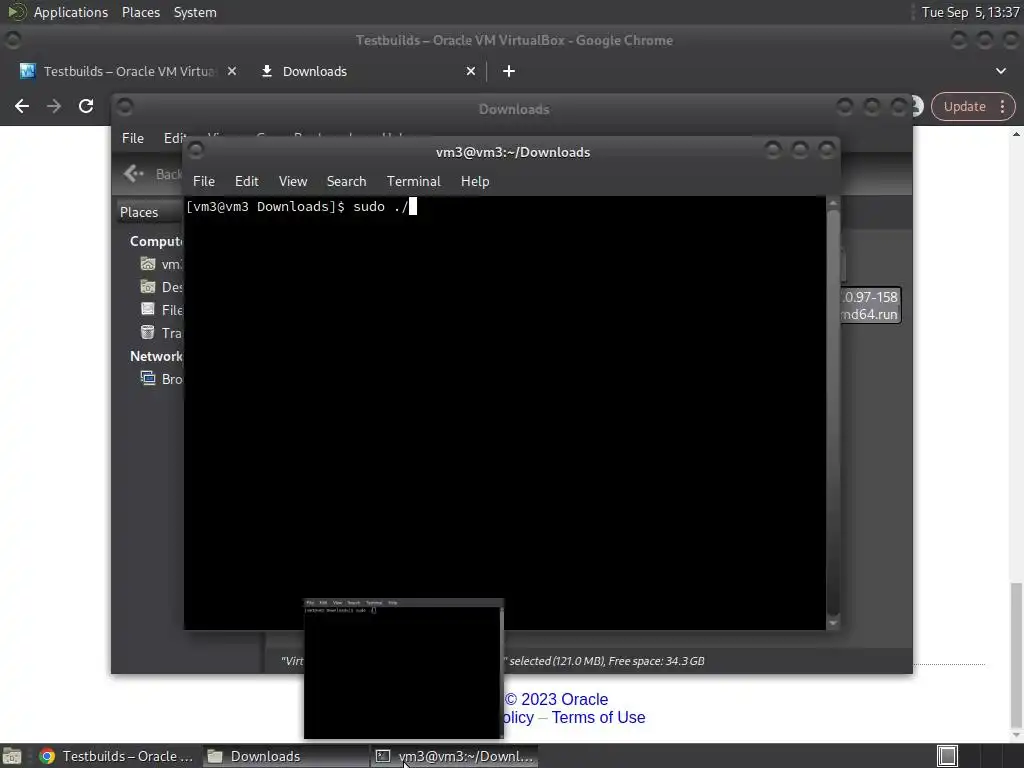Image resolution: width=1024 pixels, height=768 pixels.
Task: Click the clock showing Tue Sep 5
Action: click(970, 12)
